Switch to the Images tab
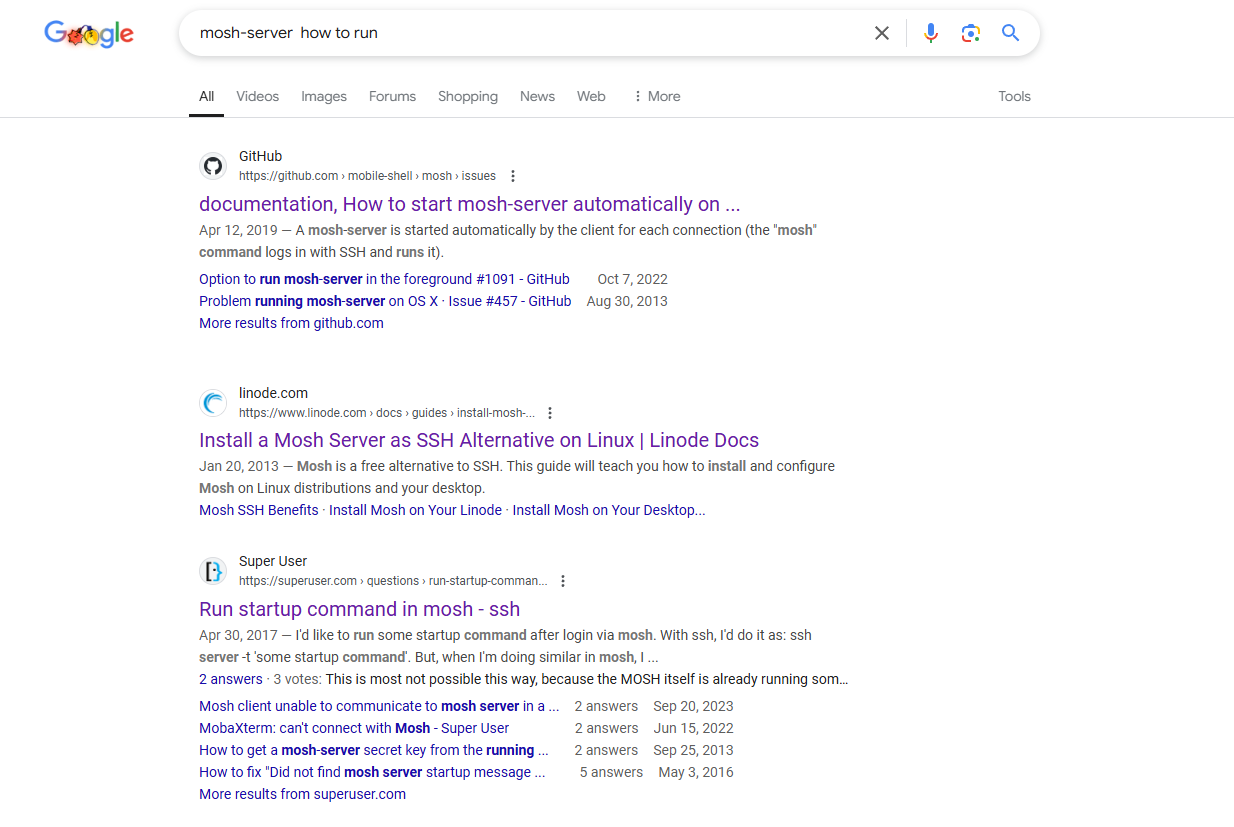 coord(324,96)
